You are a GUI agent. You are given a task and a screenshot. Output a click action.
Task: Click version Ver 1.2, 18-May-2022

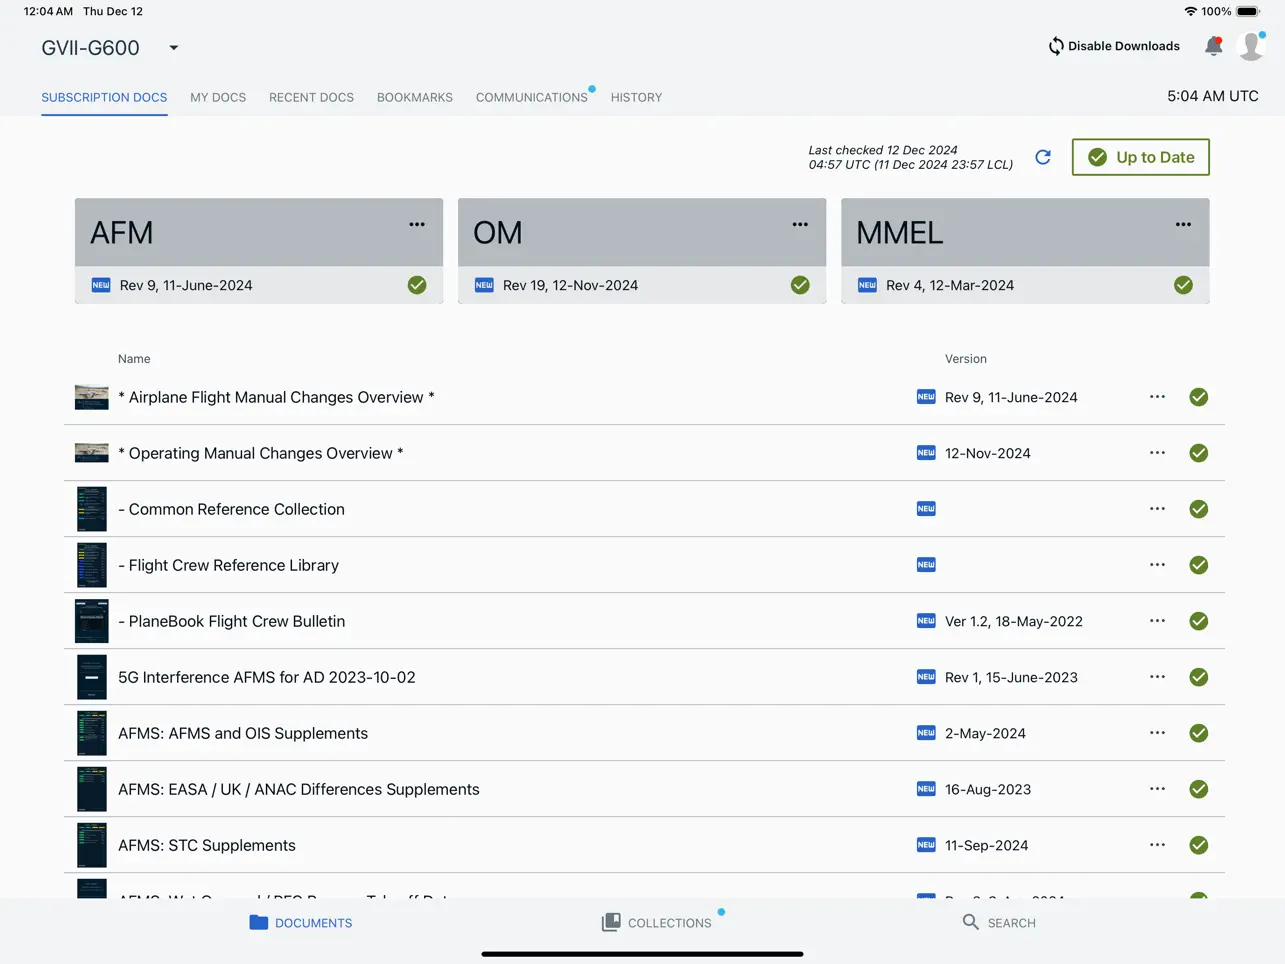click(x=1014, y=621)
